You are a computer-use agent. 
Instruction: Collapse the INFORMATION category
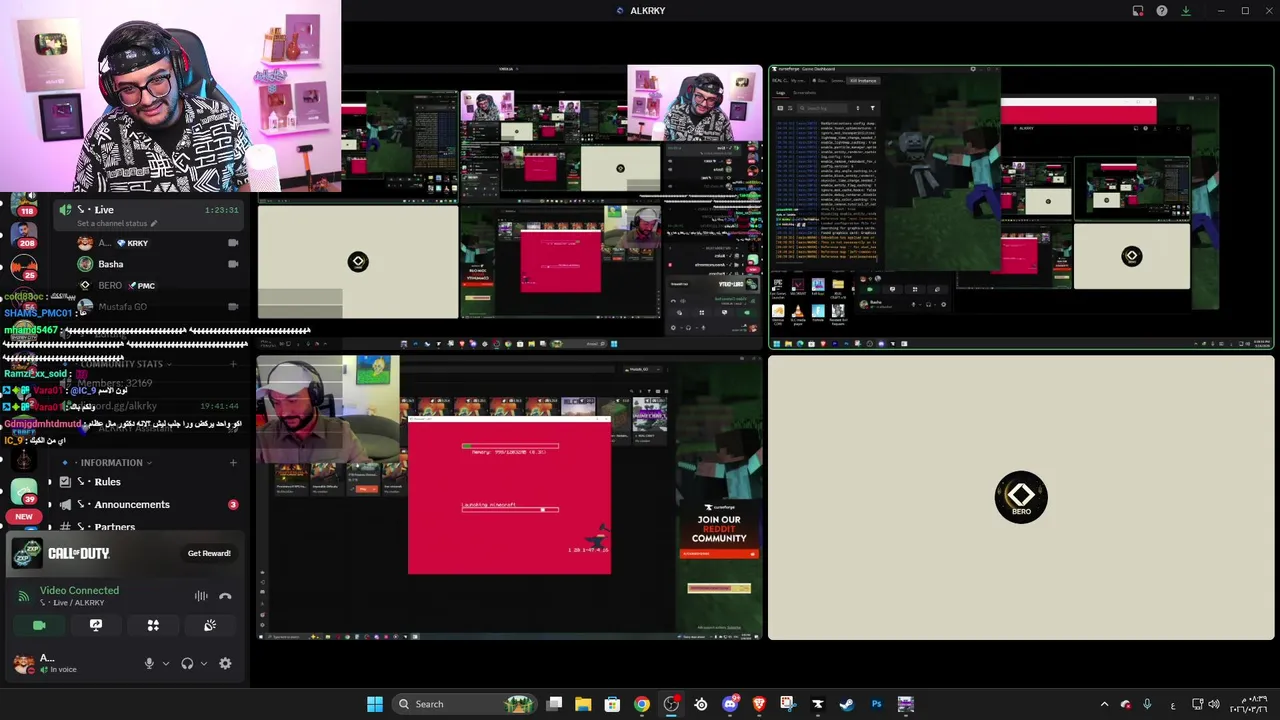110,463
